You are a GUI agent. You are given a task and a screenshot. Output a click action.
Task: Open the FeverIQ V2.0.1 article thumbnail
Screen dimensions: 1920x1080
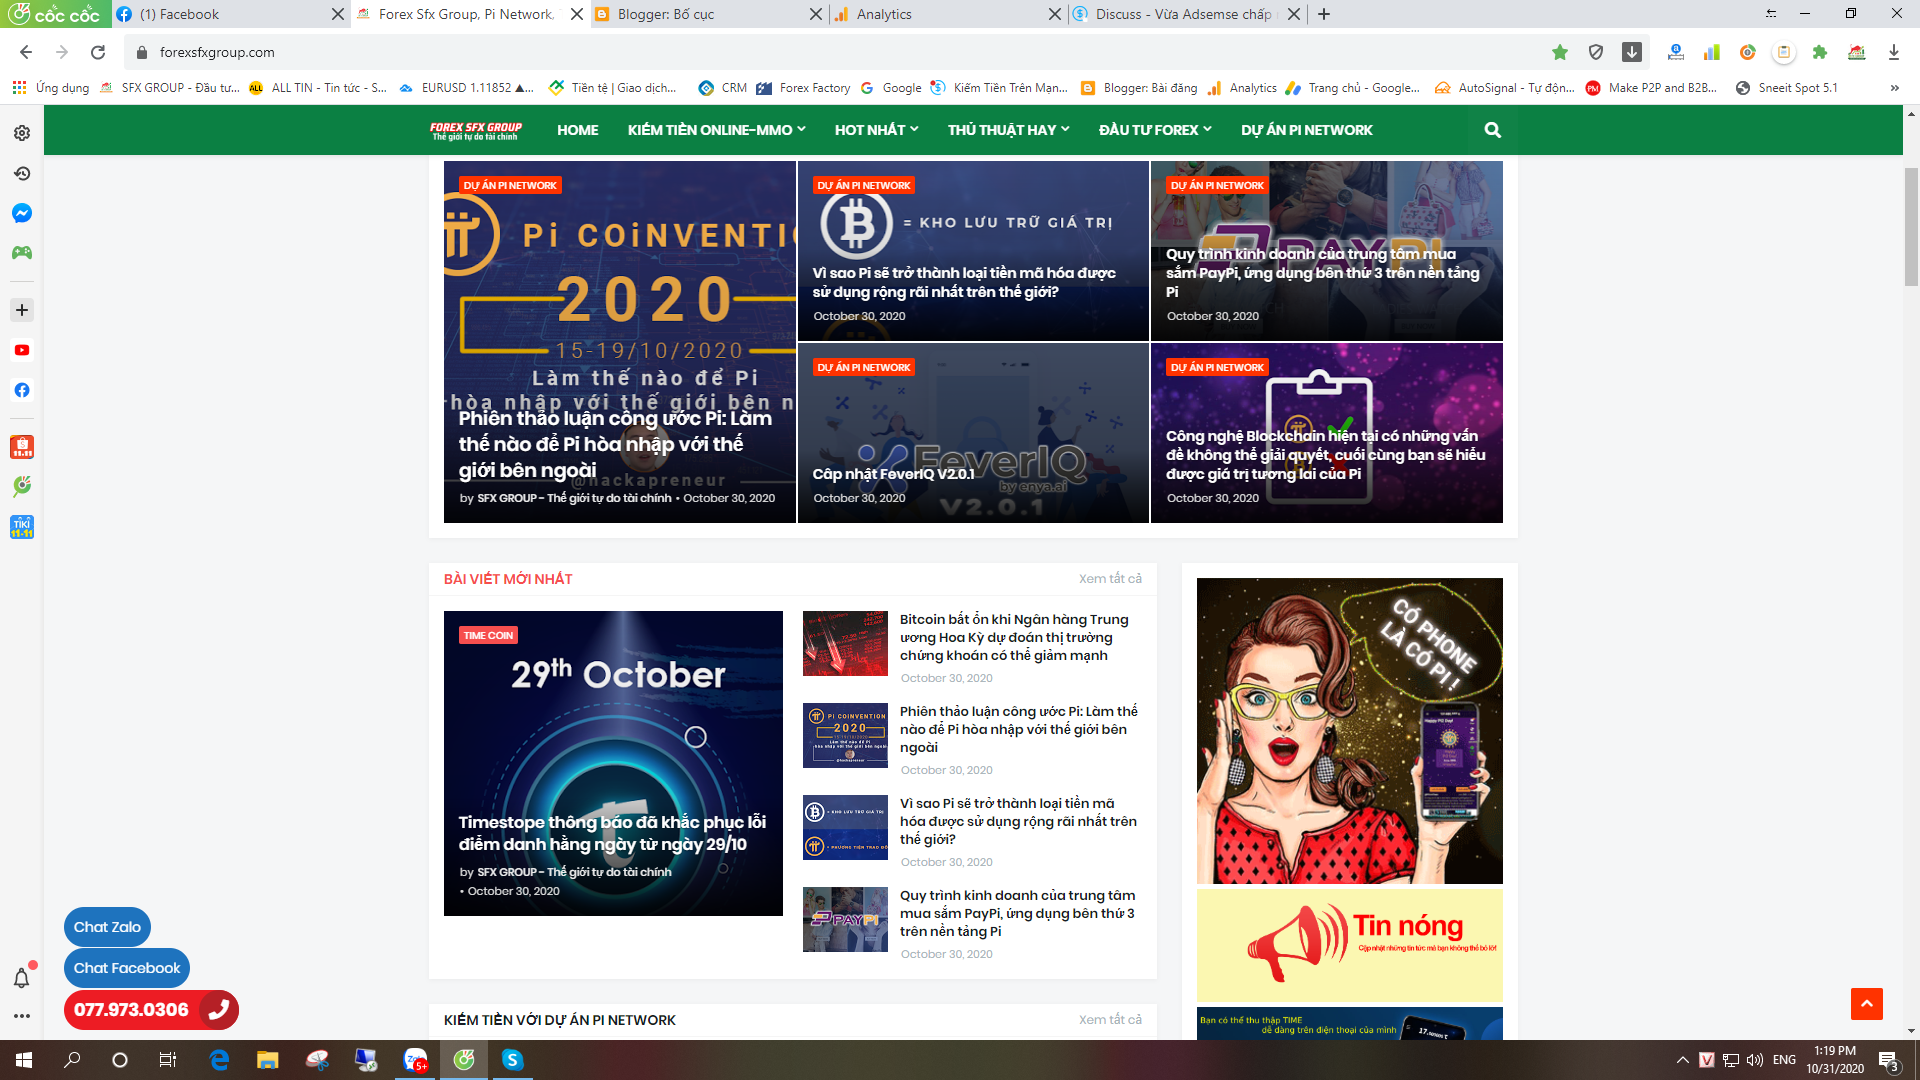point(972,433)
